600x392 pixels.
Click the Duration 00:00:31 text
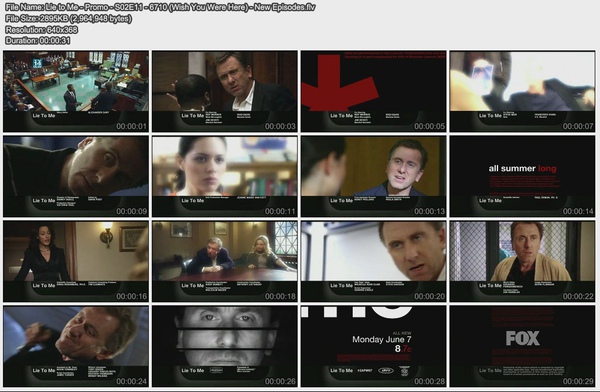38,40
